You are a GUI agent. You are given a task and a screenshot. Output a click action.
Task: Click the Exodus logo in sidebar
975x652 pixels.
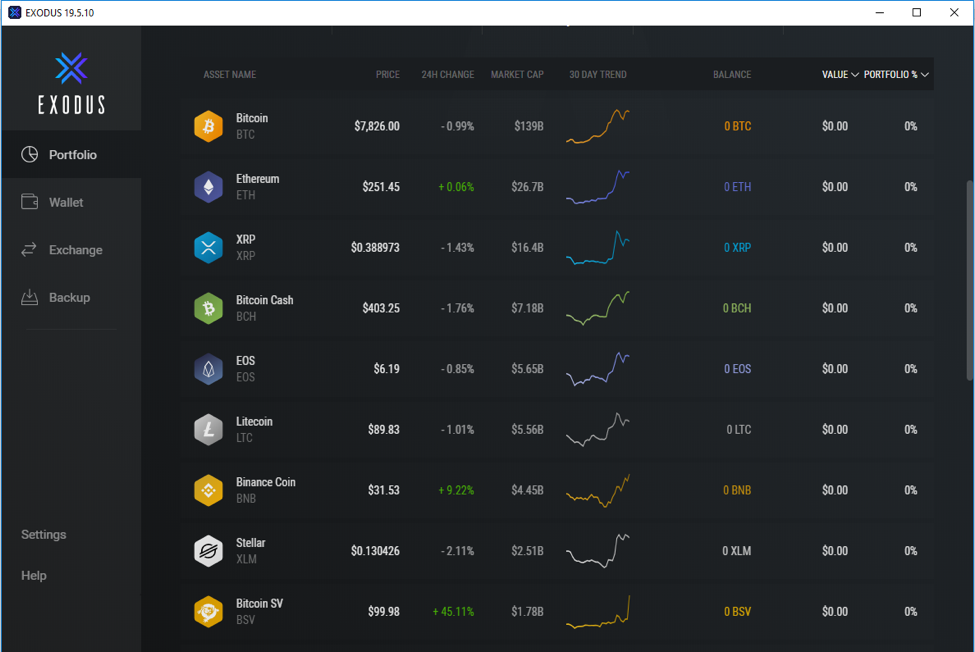(71, 83)
